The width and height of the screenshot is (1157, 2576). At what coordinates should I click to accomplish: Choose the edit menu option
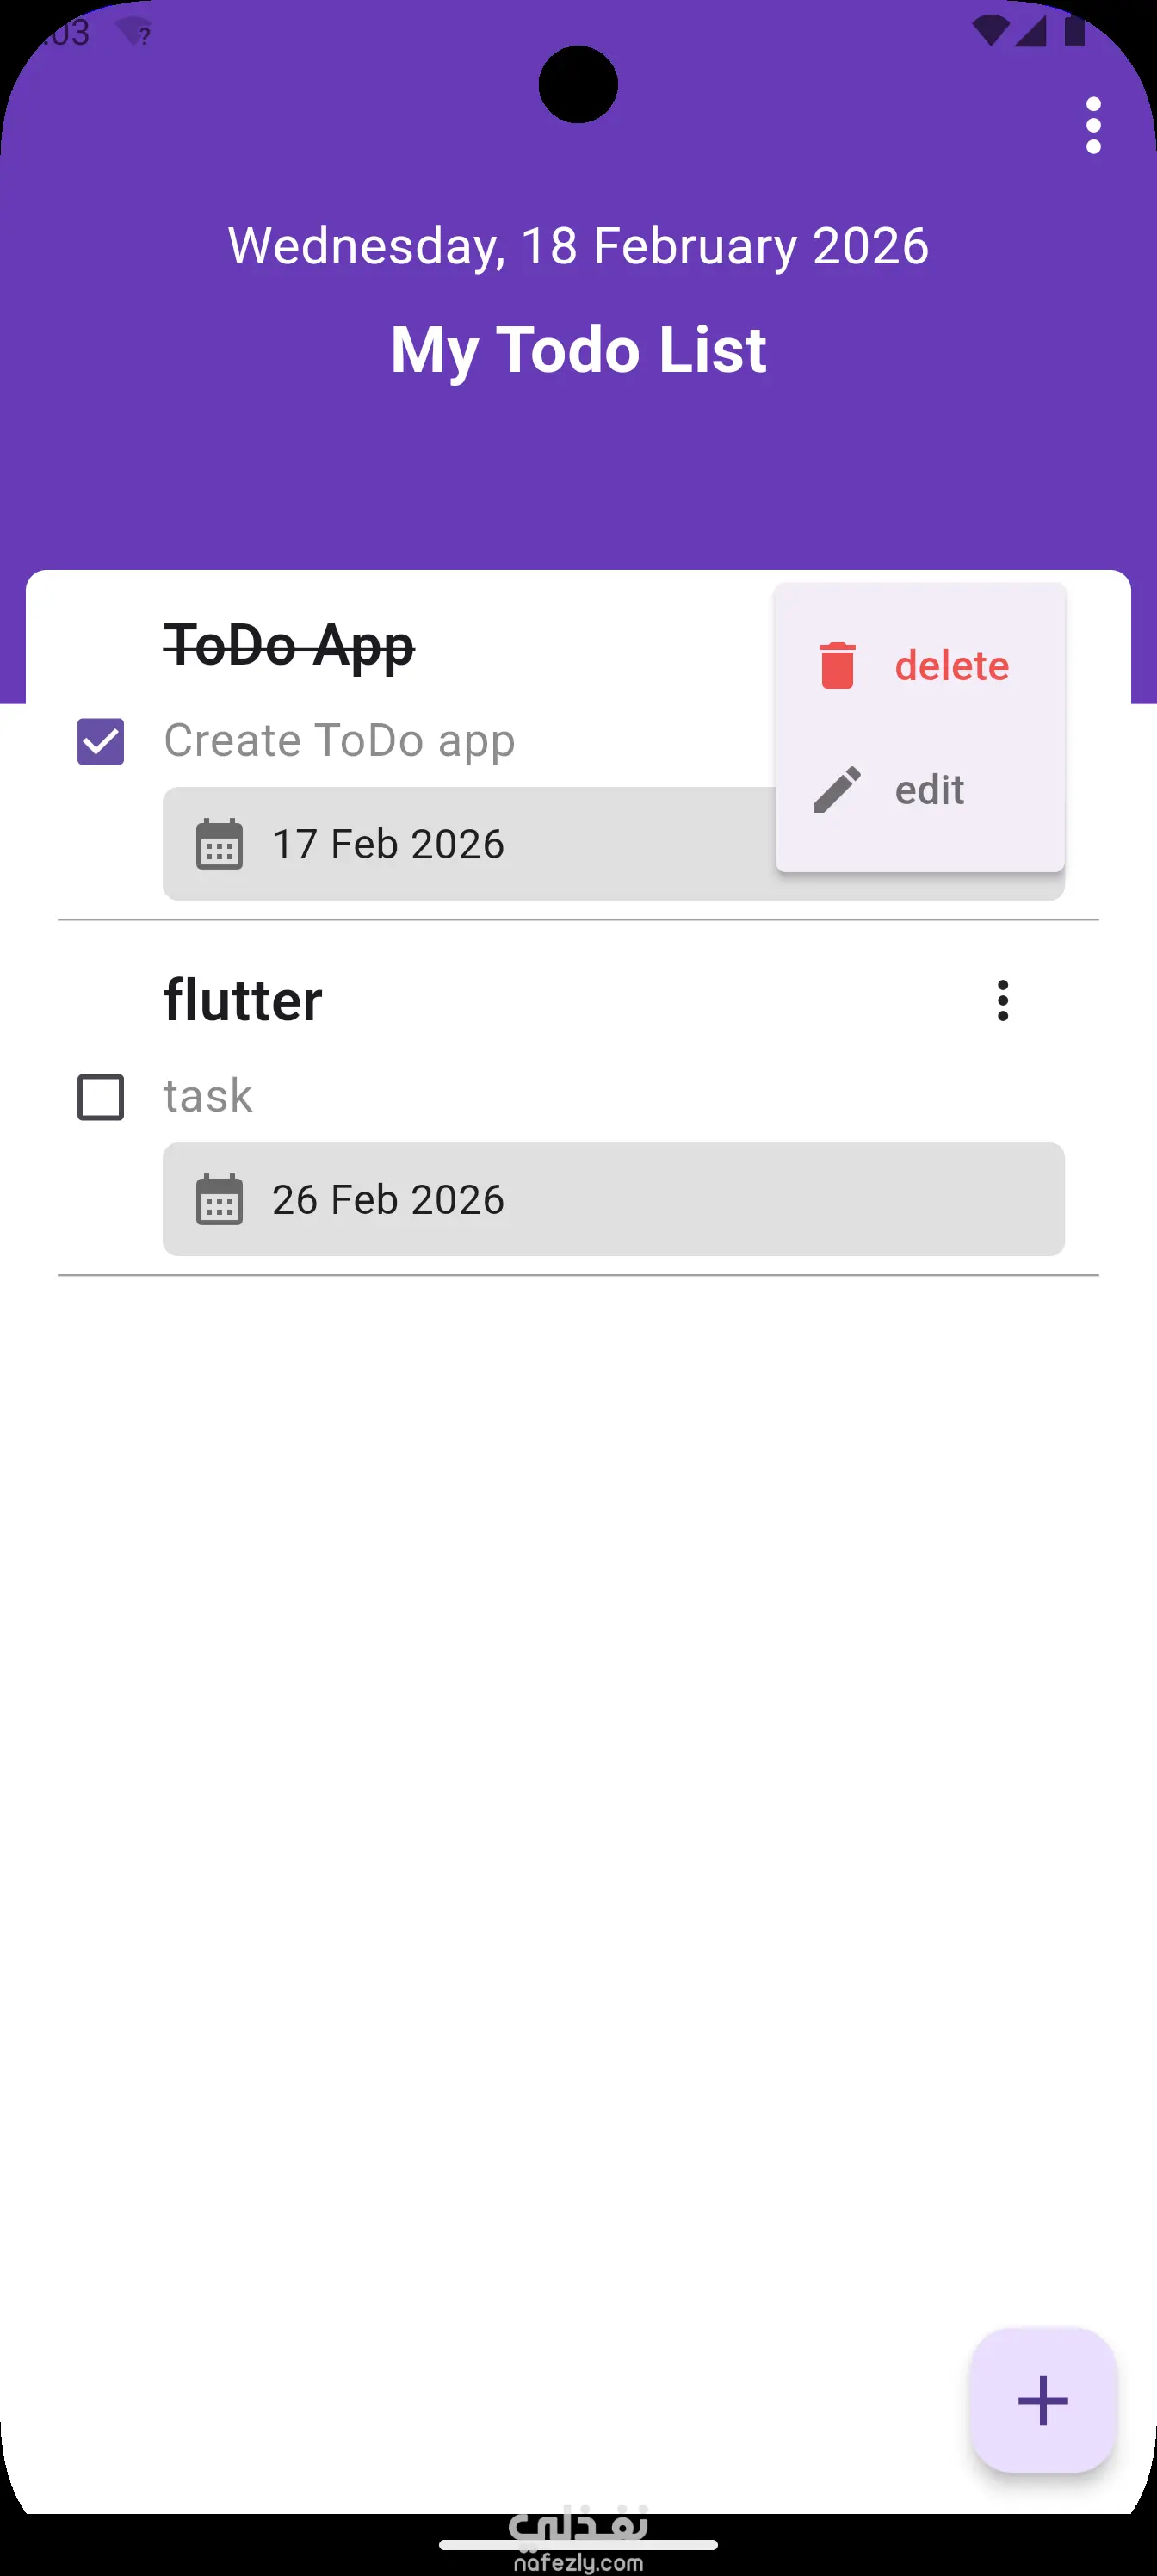[x=929, y=790]
